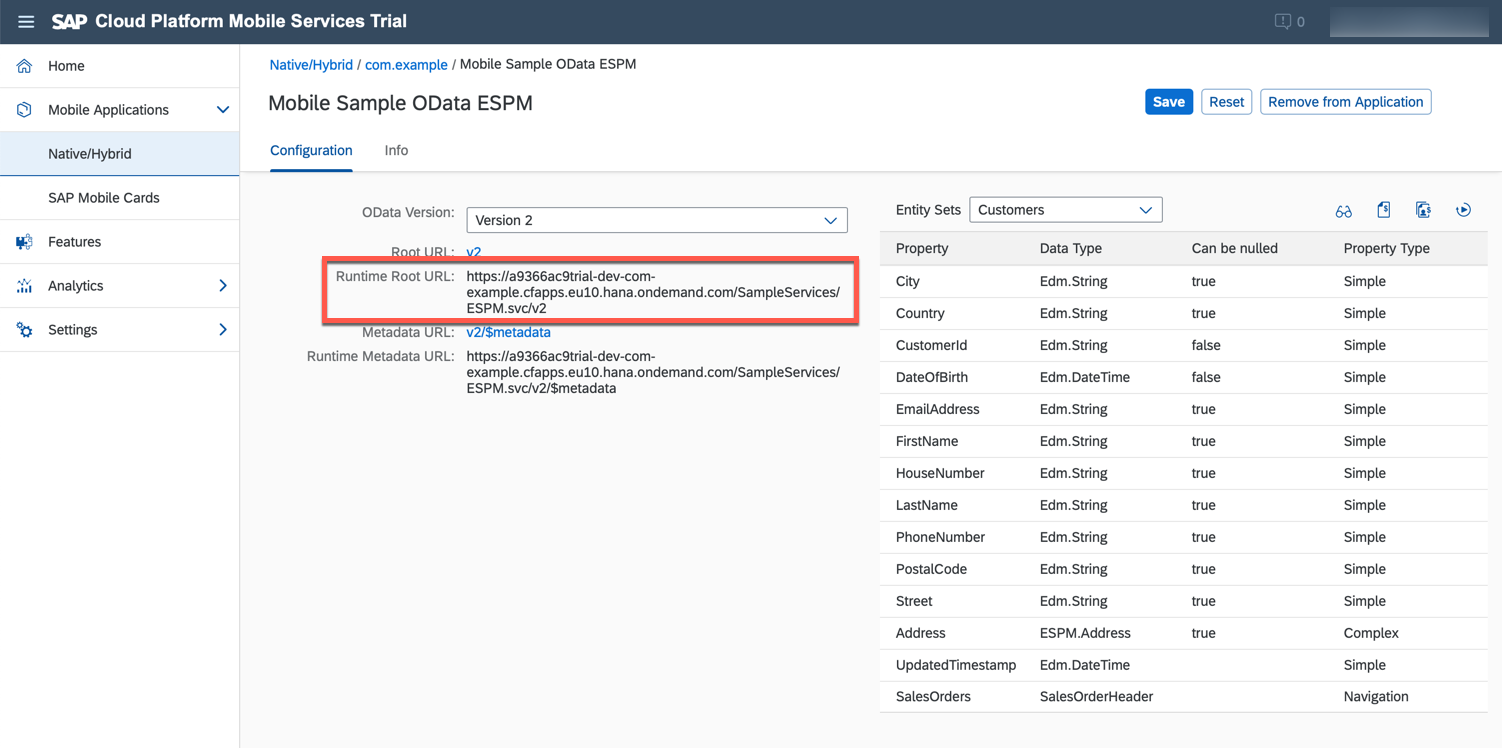Viewport: 1502px width, 748px height.
Task: Select SAP Mobile Cards in the sidebar
Action: tap(120, 198)
